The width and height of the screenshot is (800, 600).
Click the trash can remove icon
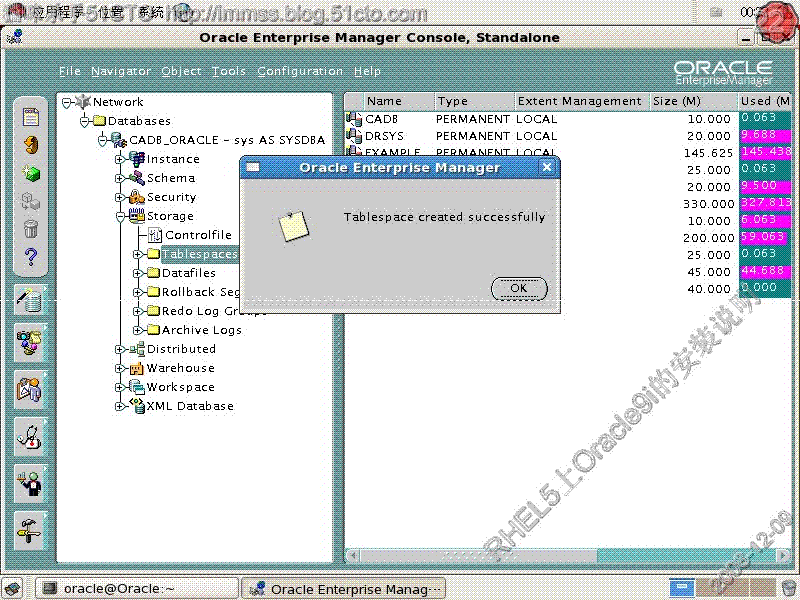[x=31, y=229]
